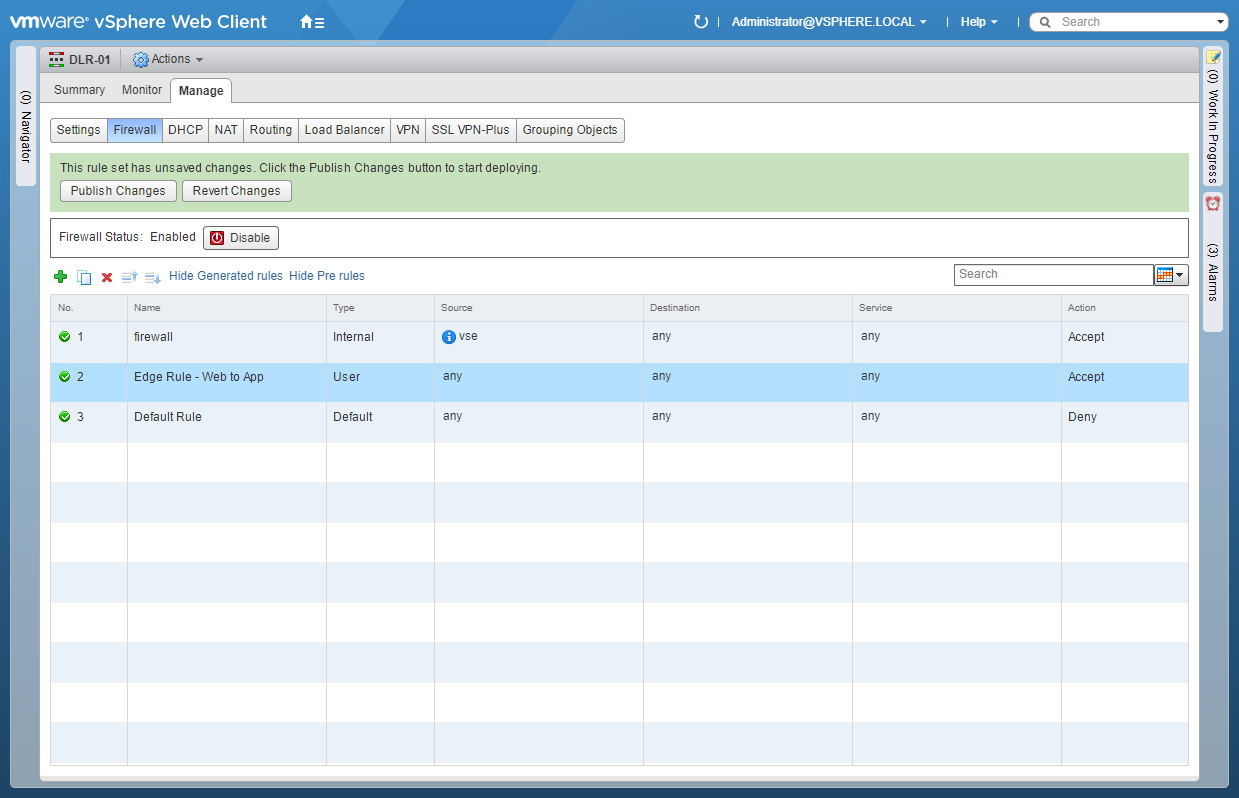Move the selected rule up
1239x798 pixels.
click(x=129, y=277)
